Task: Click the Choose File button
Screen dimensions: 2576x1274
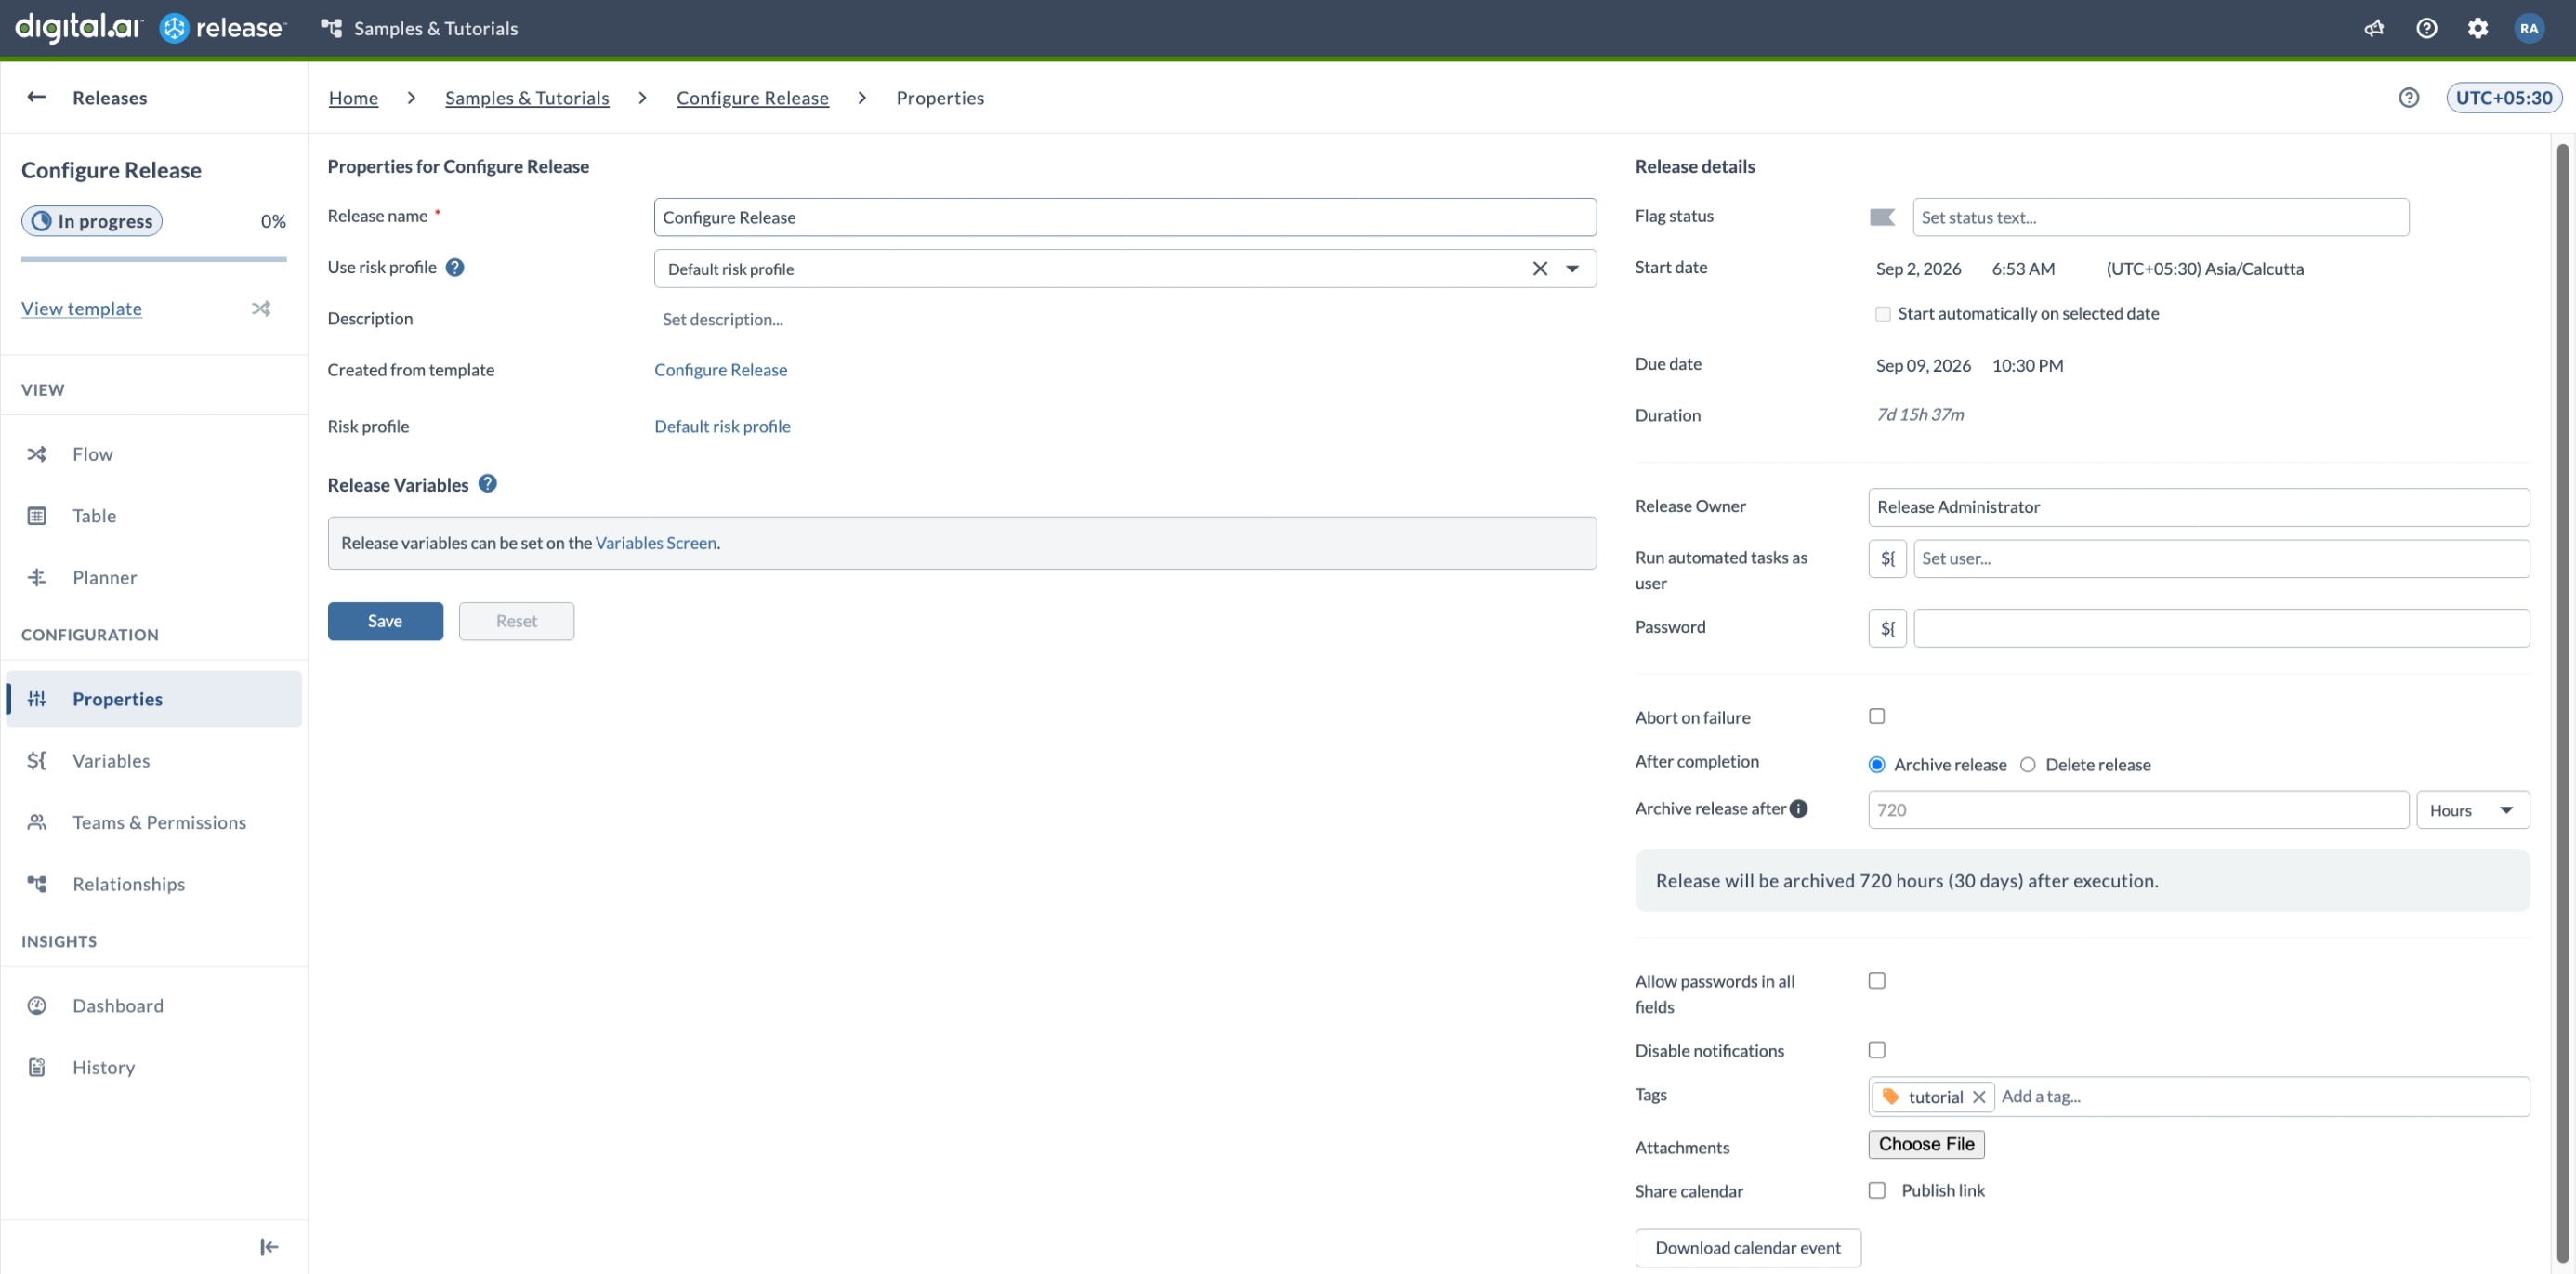Action: [x=1926, y=1144]
